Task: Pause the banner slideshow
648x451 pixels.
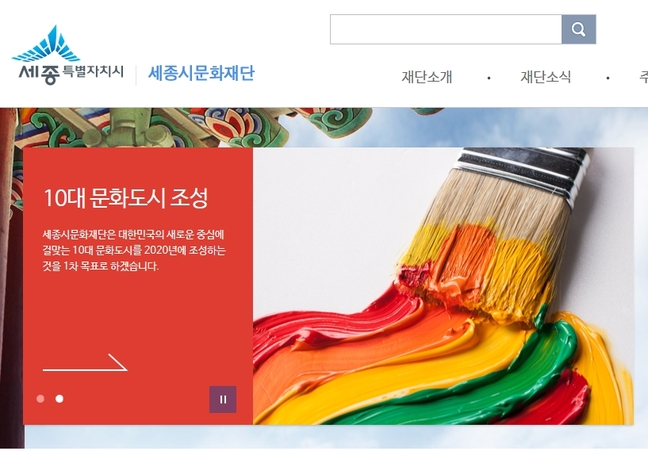Action: [x=223, y=399]
